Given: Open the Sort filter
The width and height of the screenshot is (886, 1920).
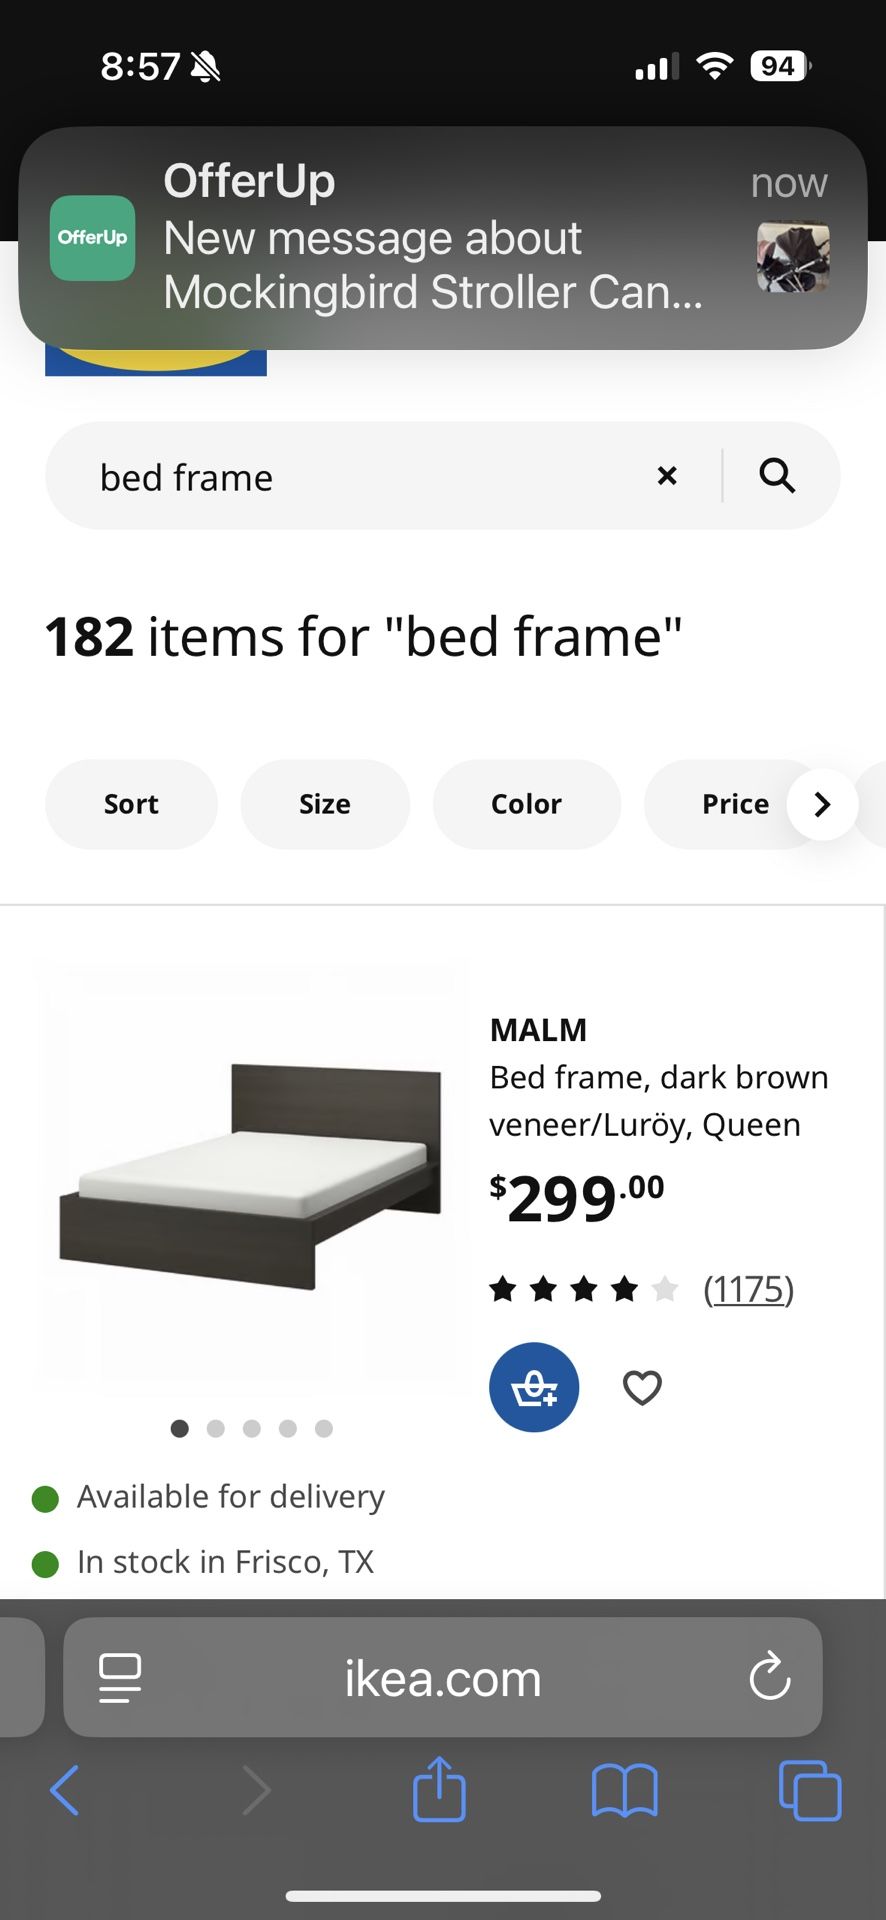Looking at the screenshot, I should [x=131, y=804].
